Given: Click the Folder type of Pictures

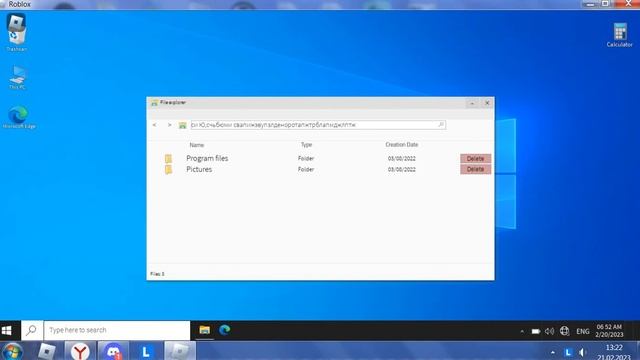Looking at the screenshot, I should (x=306, y=169).
